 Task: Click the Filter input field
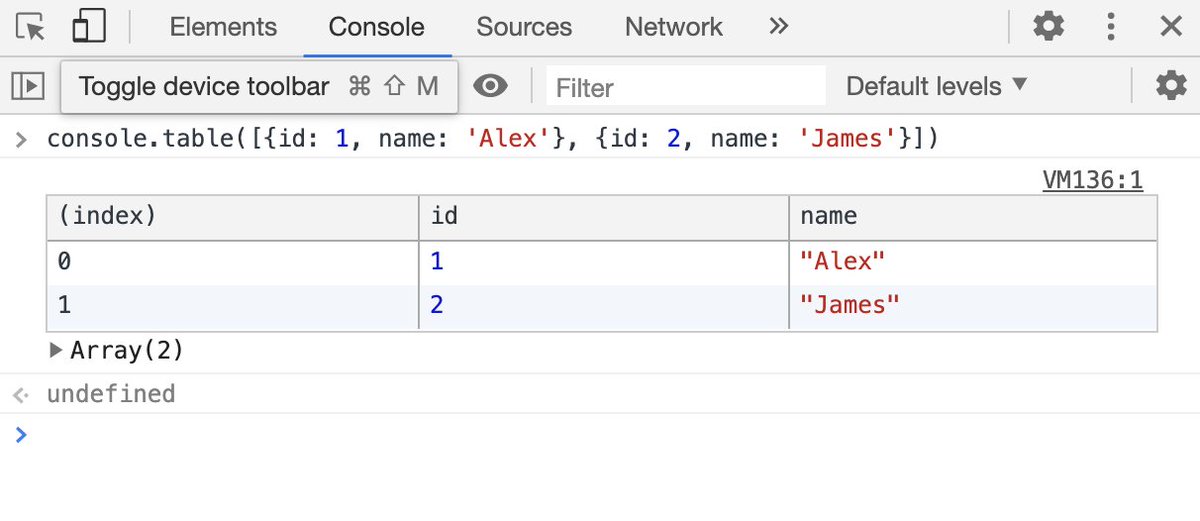pos(686,88)
